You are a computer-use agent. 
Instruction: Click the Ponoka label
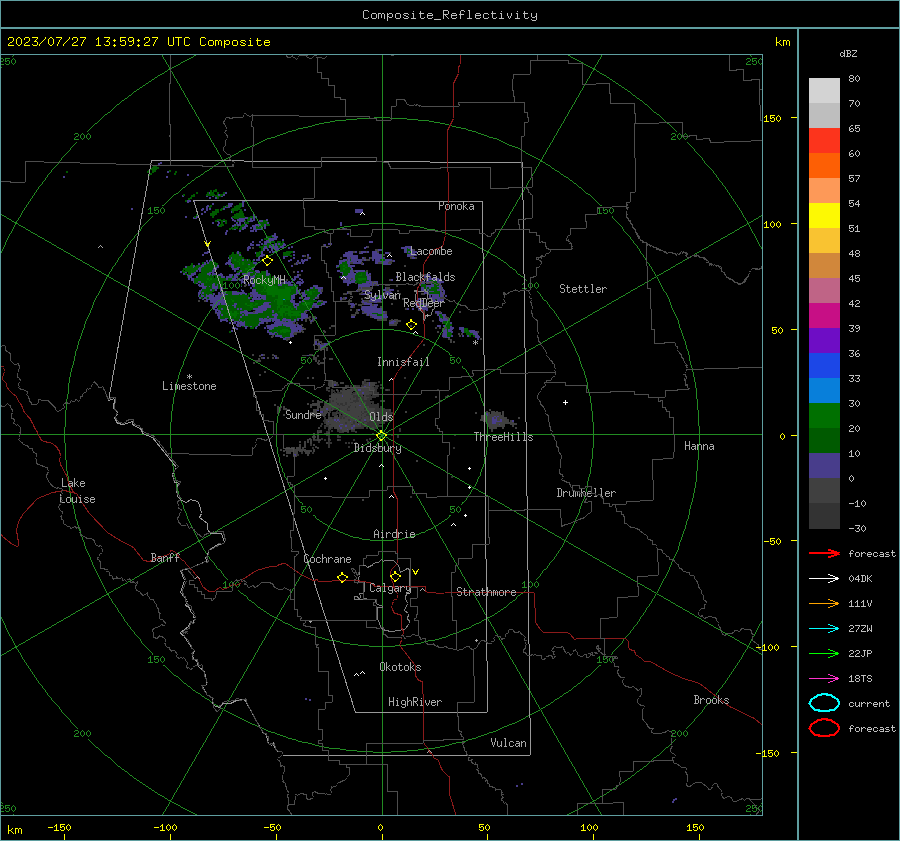(x=456, y=206)
